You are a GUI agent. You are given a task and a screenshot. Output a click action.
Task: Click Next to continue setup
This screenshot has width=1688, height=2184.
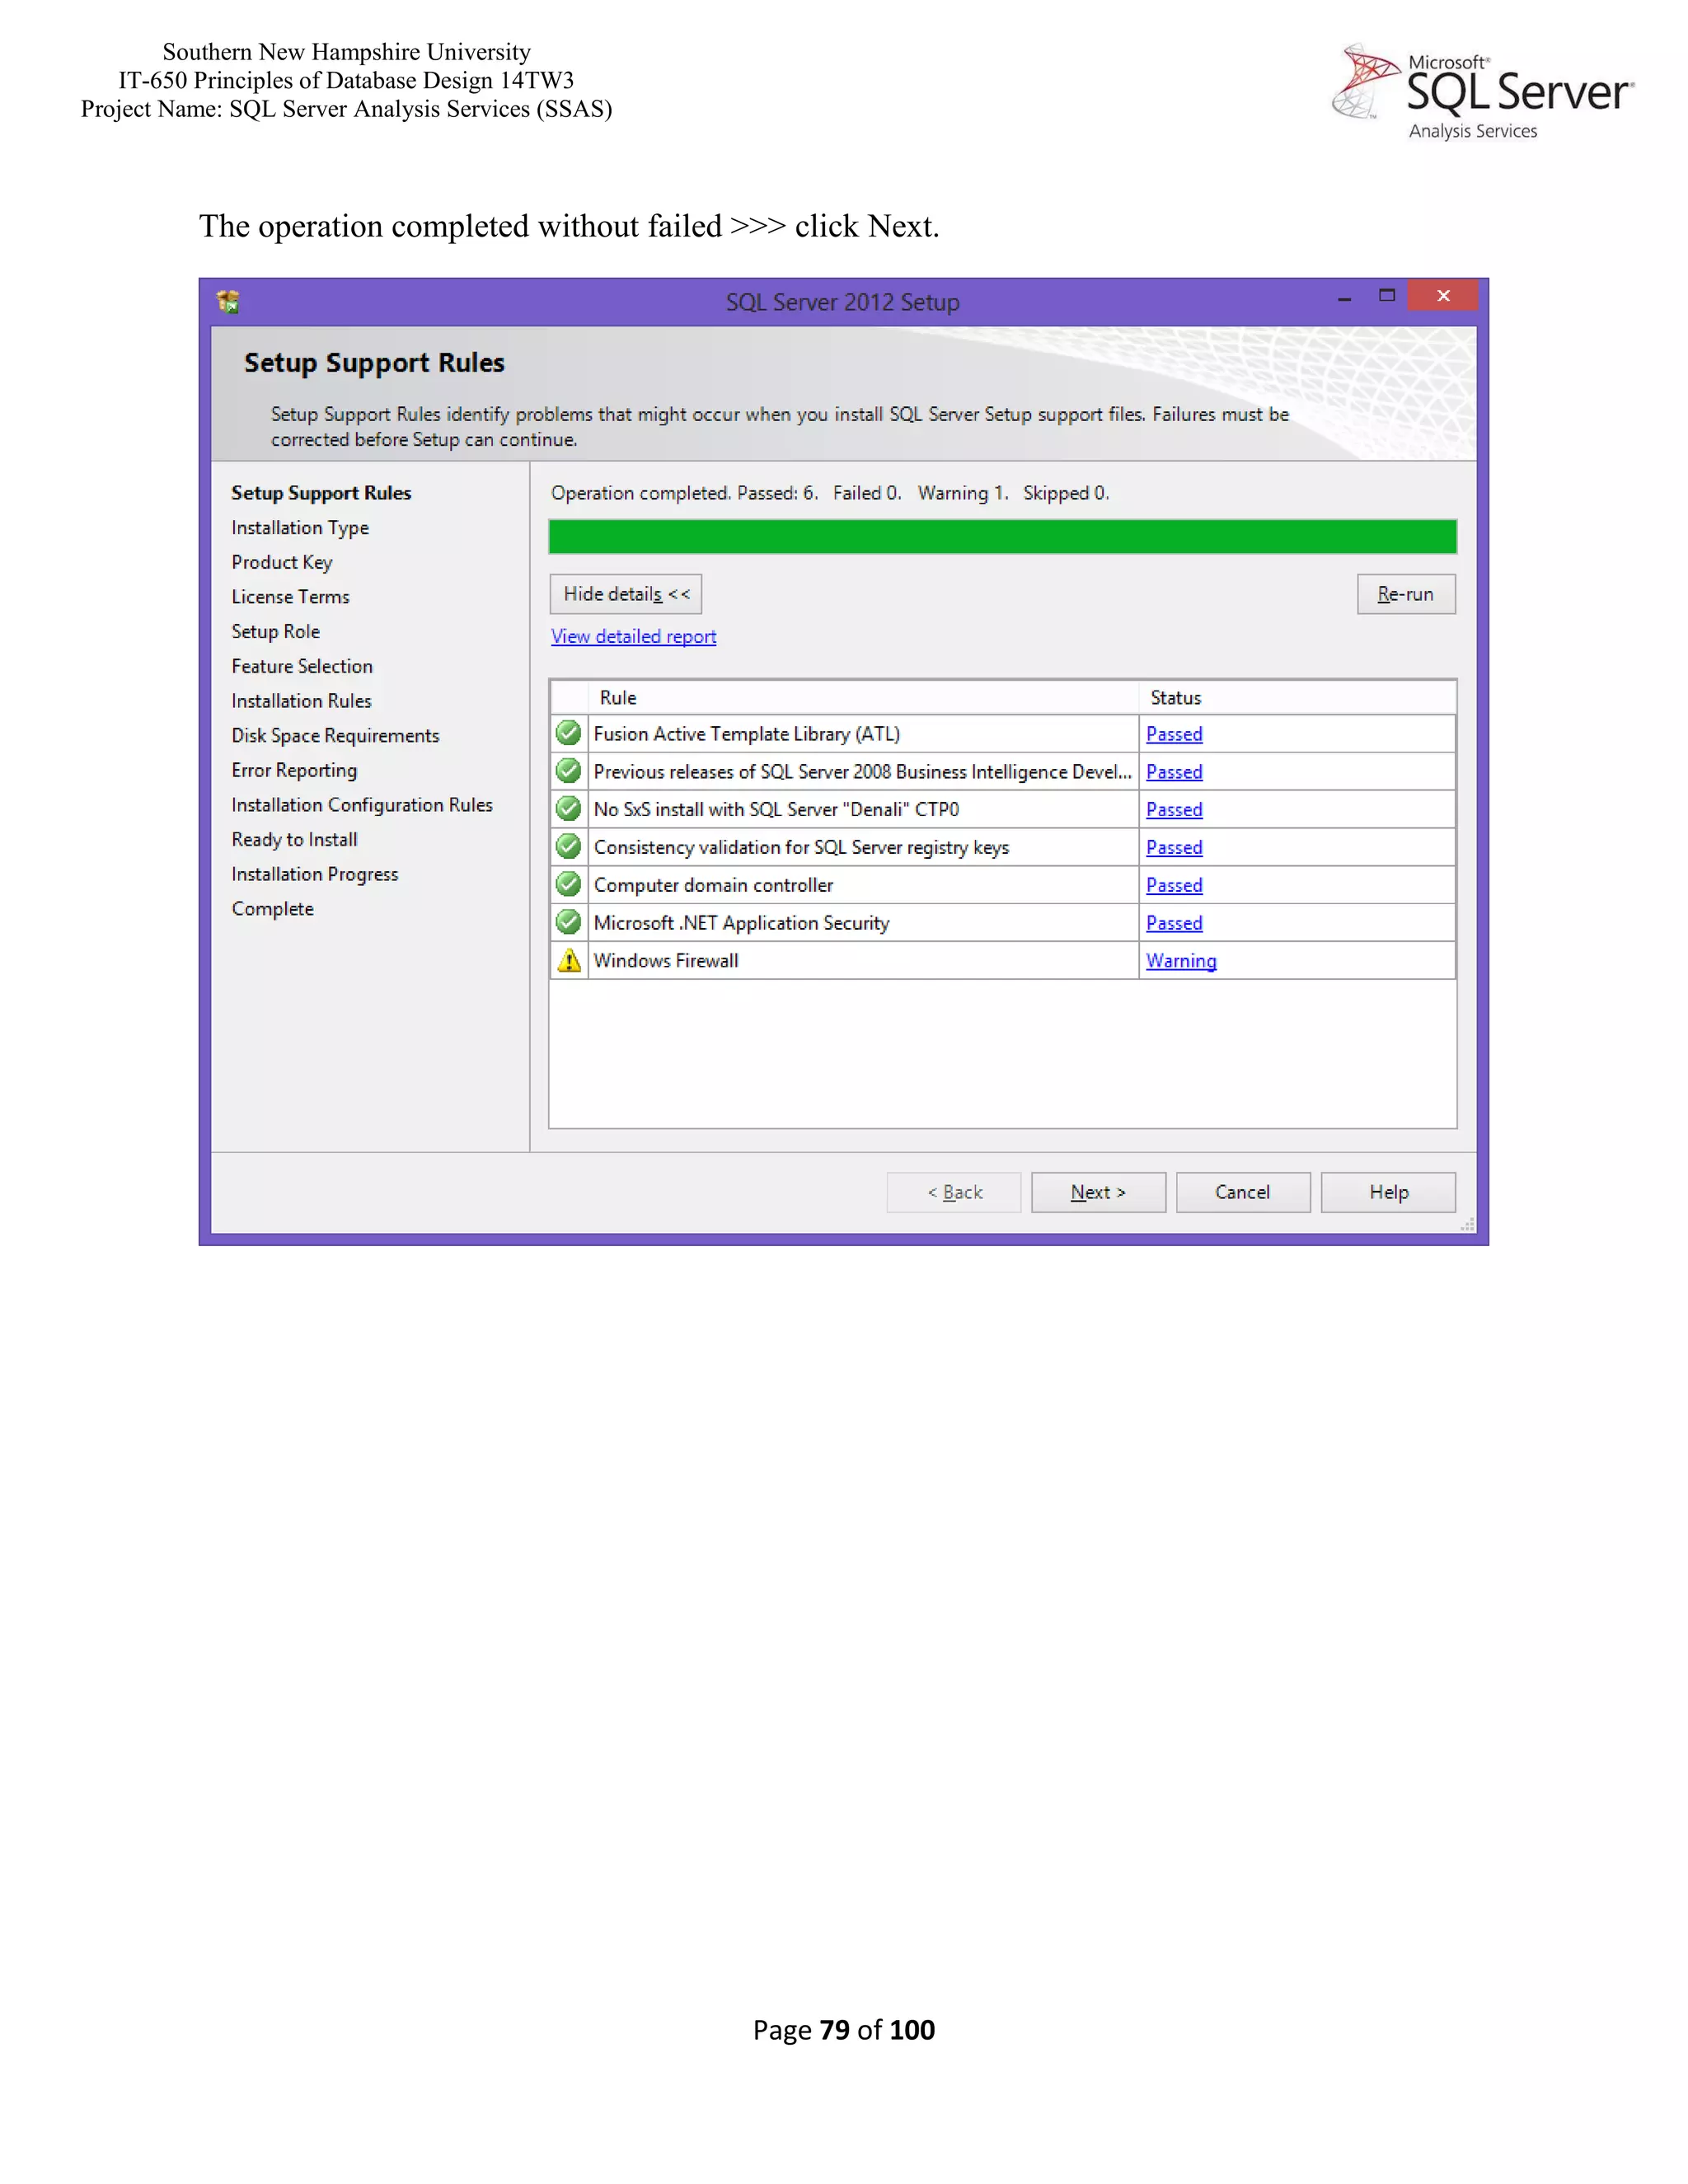point(1098,1192)
